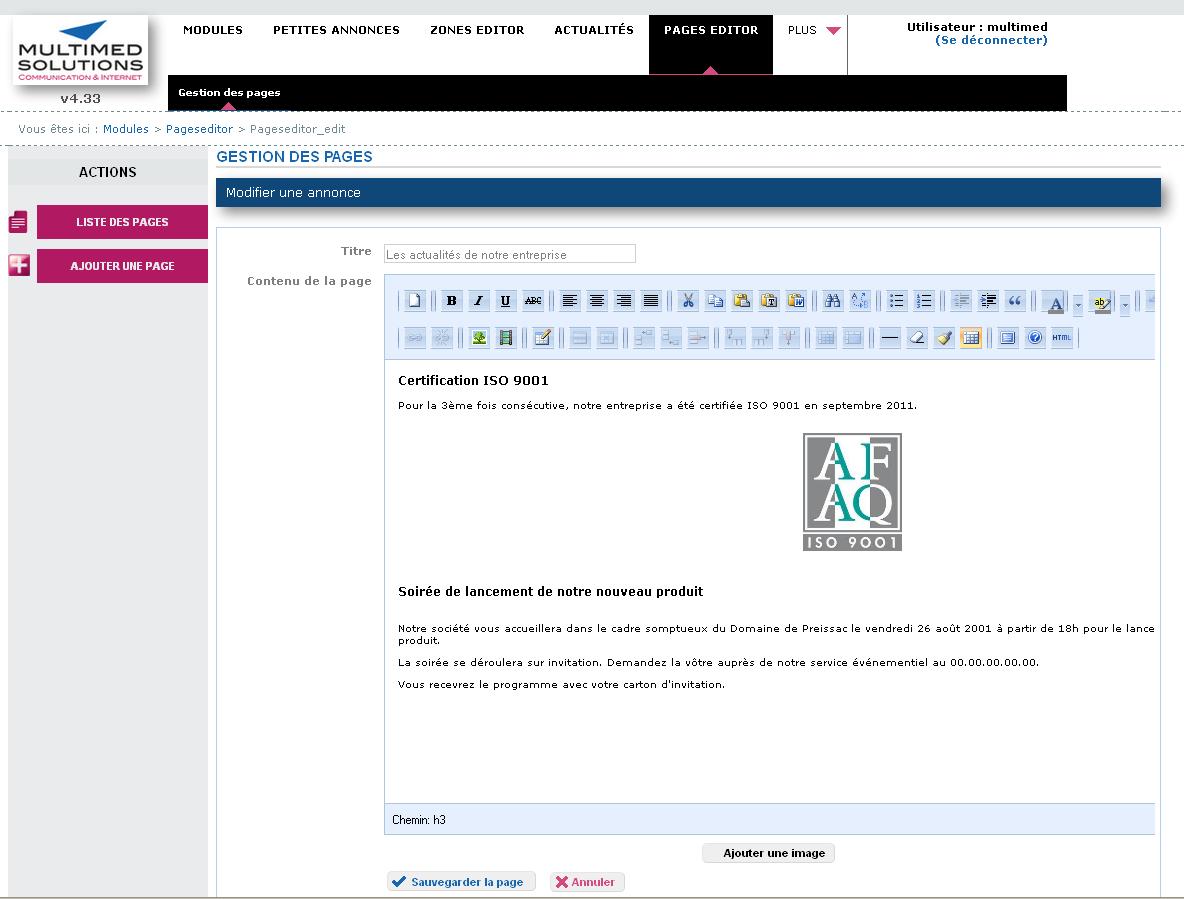Save with Sauvegarder la page button
Image resolution: width=1184 pixels, height=899 pixels.
coord(461,882)
